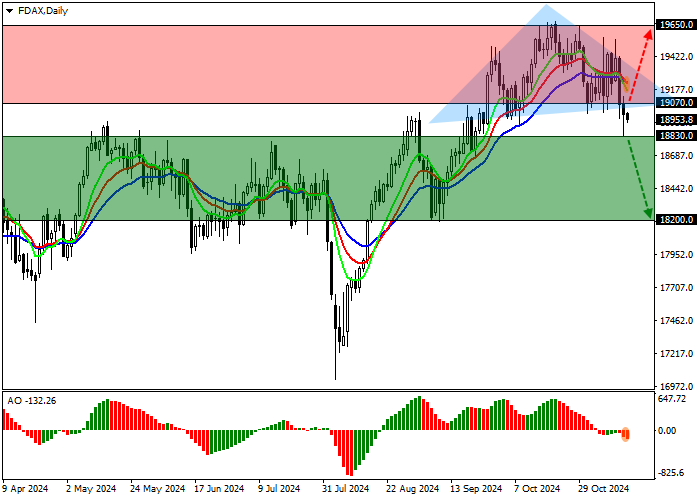This screenshot has width=700, height=500.
Task: Select the 19070.0 level price label
Action: coord(676,103)
